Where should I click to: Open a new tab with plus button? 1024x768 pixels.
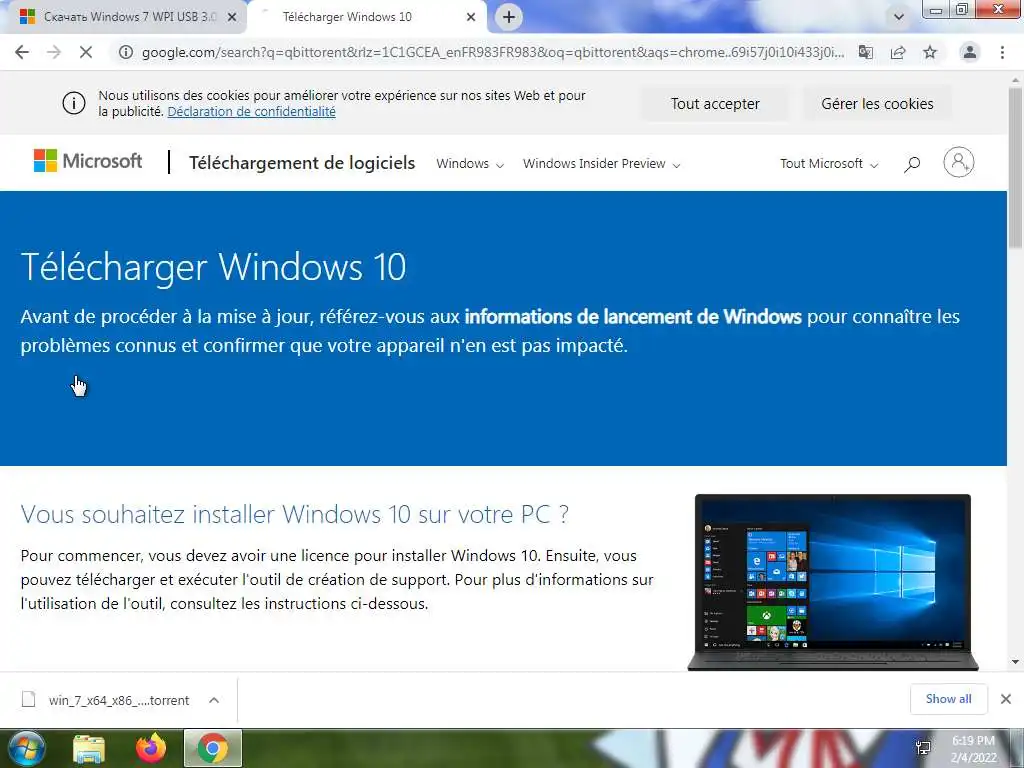(x=509, y=17)
